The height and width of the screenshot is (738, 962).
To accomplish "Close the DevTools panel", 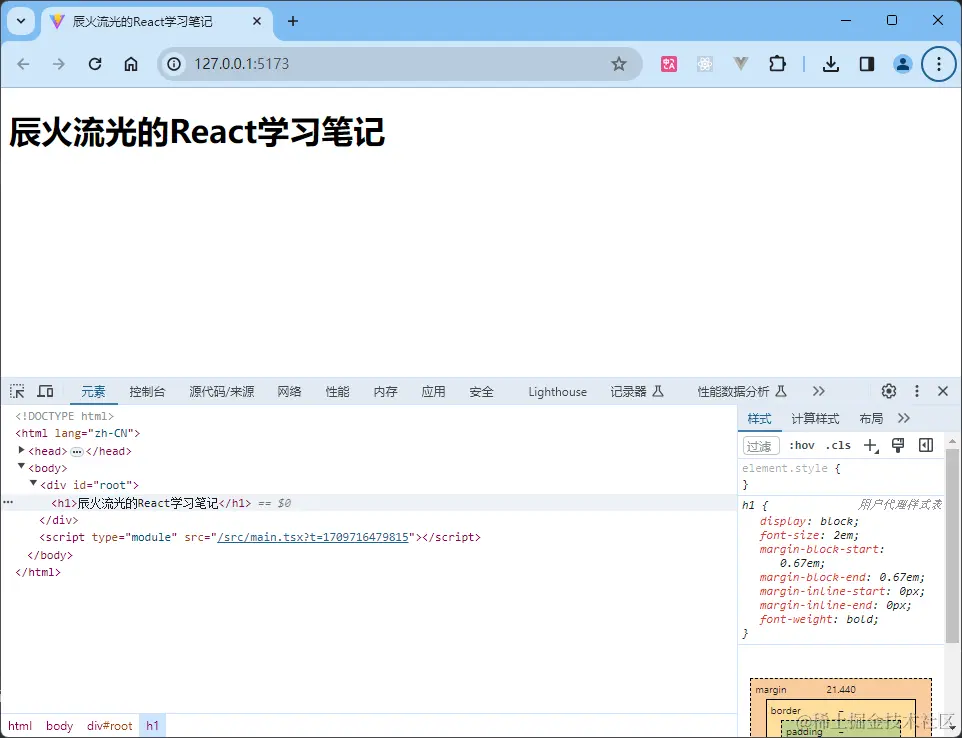I will [943, 391].
